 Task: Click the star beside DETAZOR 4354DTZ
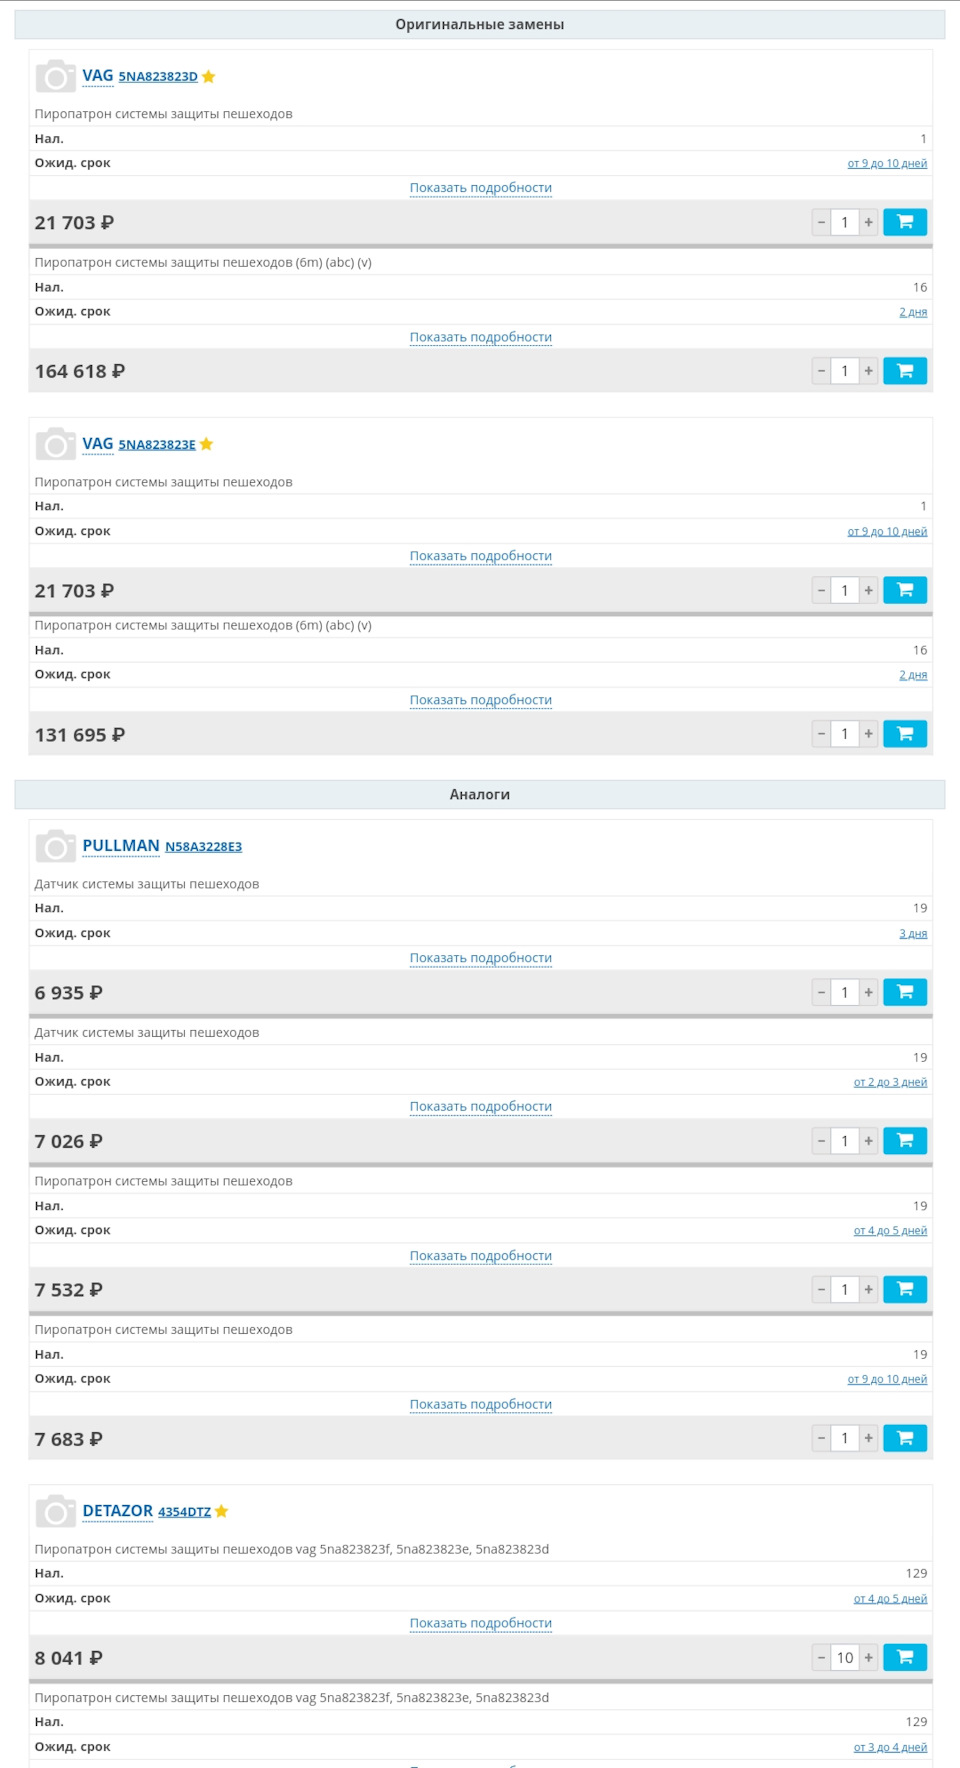[x=222, y=1511]
